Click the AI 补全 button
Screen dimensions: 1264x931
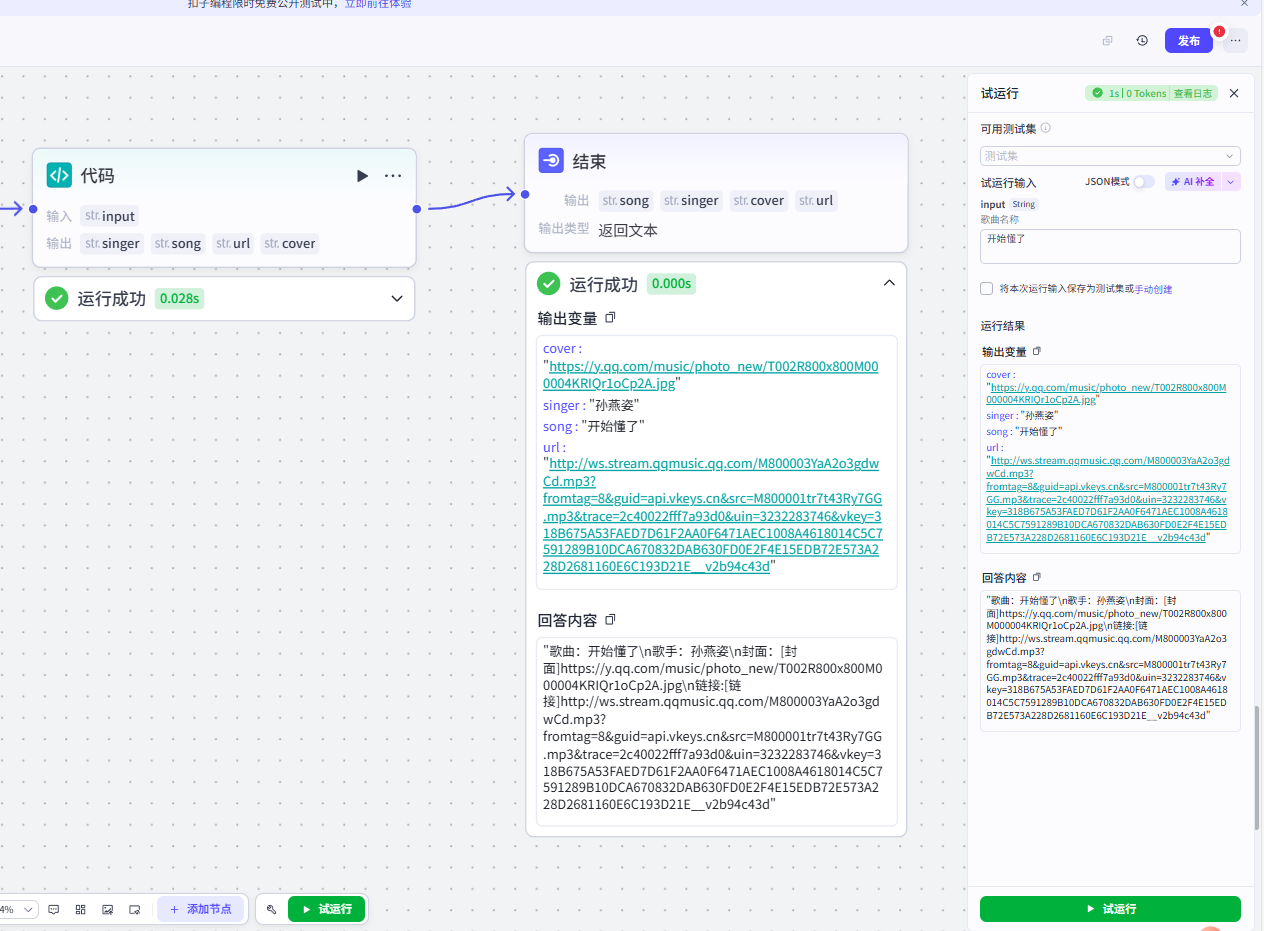coord(1193,182)
